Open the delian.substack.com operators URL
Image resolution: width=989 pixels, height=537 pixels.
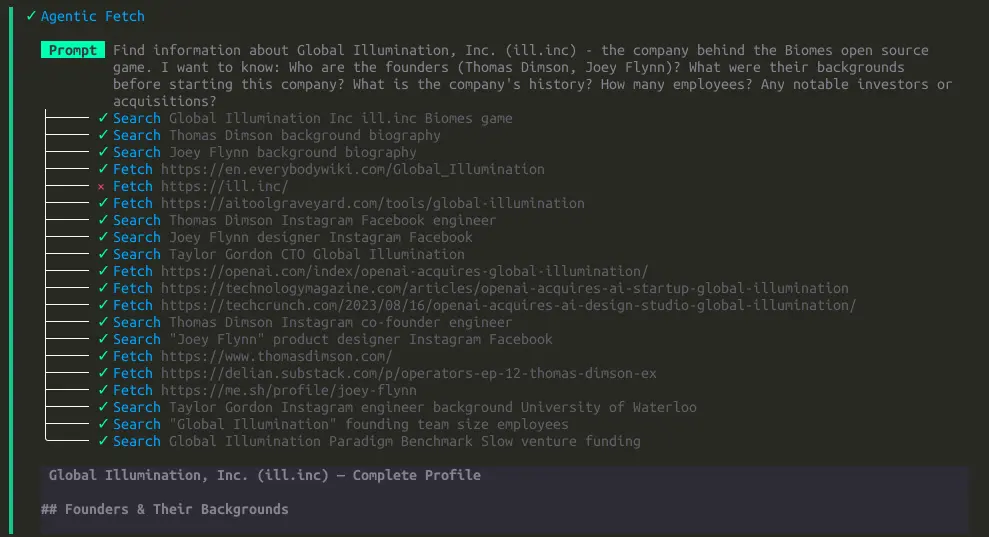[x=409, y=374]
